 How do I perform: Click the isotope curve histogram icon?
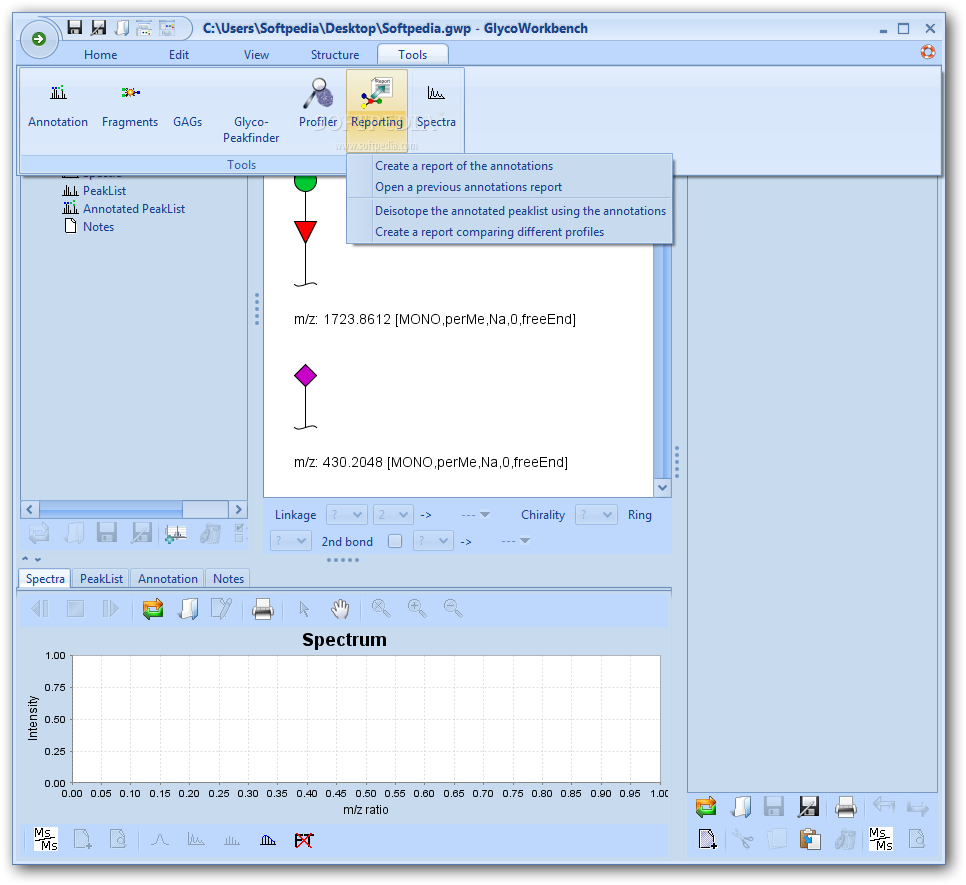[267, 840]
